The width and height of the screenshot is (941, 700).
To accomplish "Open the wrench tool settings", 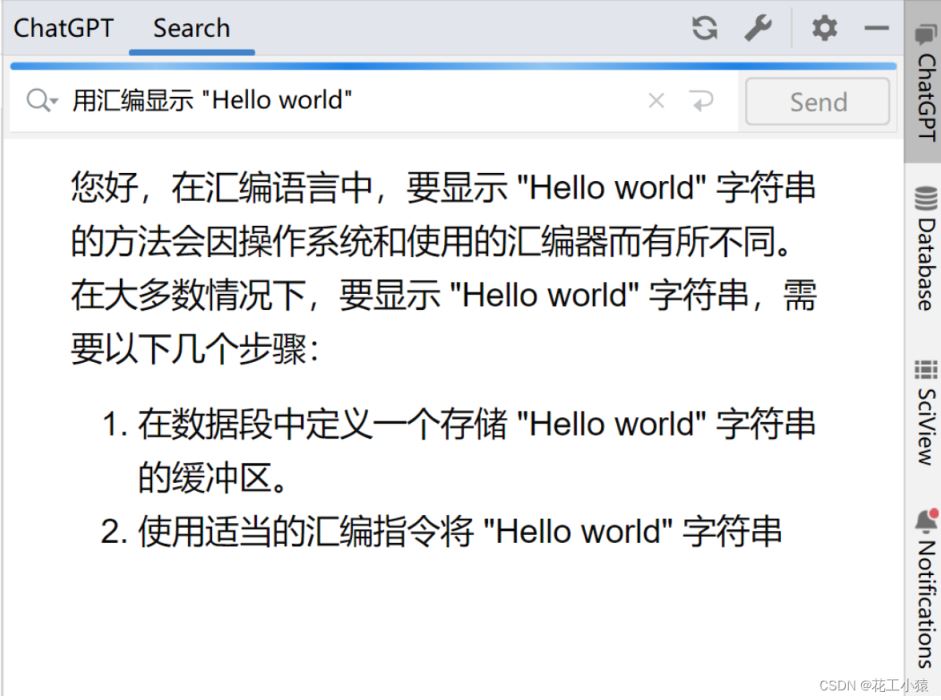I will coord(758,28).
